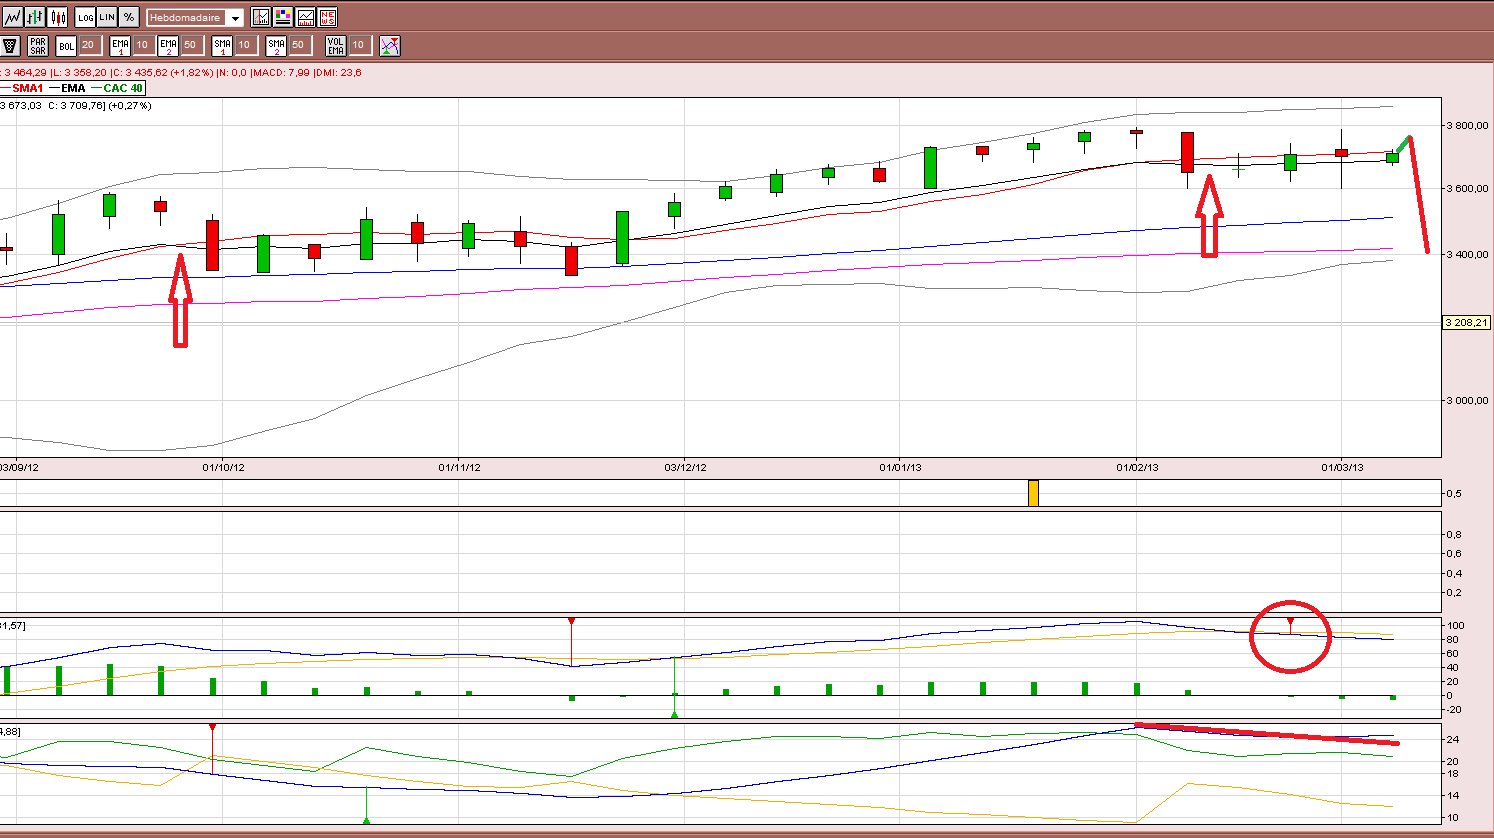This screenshot has width=1494, height=838.
Task: Enable percent (%) scale
Action: [x=129, y=17]
